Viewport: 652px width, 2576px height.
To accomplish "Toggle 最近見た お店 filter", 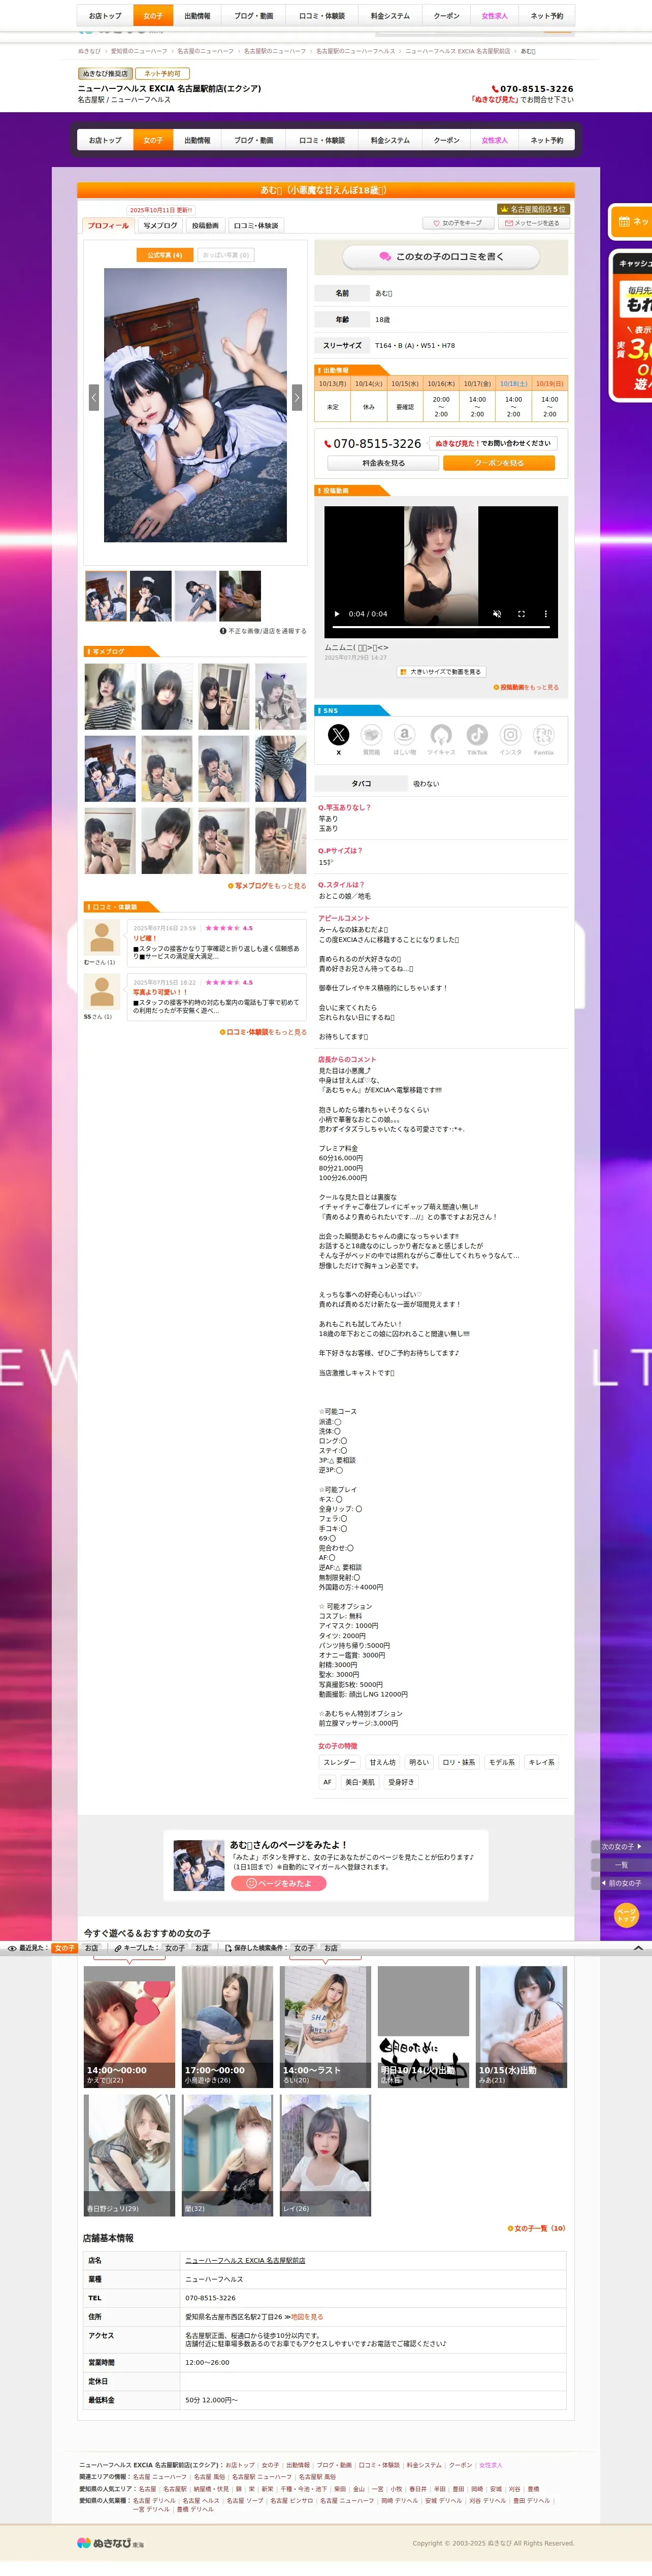I will click(91, 1948).
